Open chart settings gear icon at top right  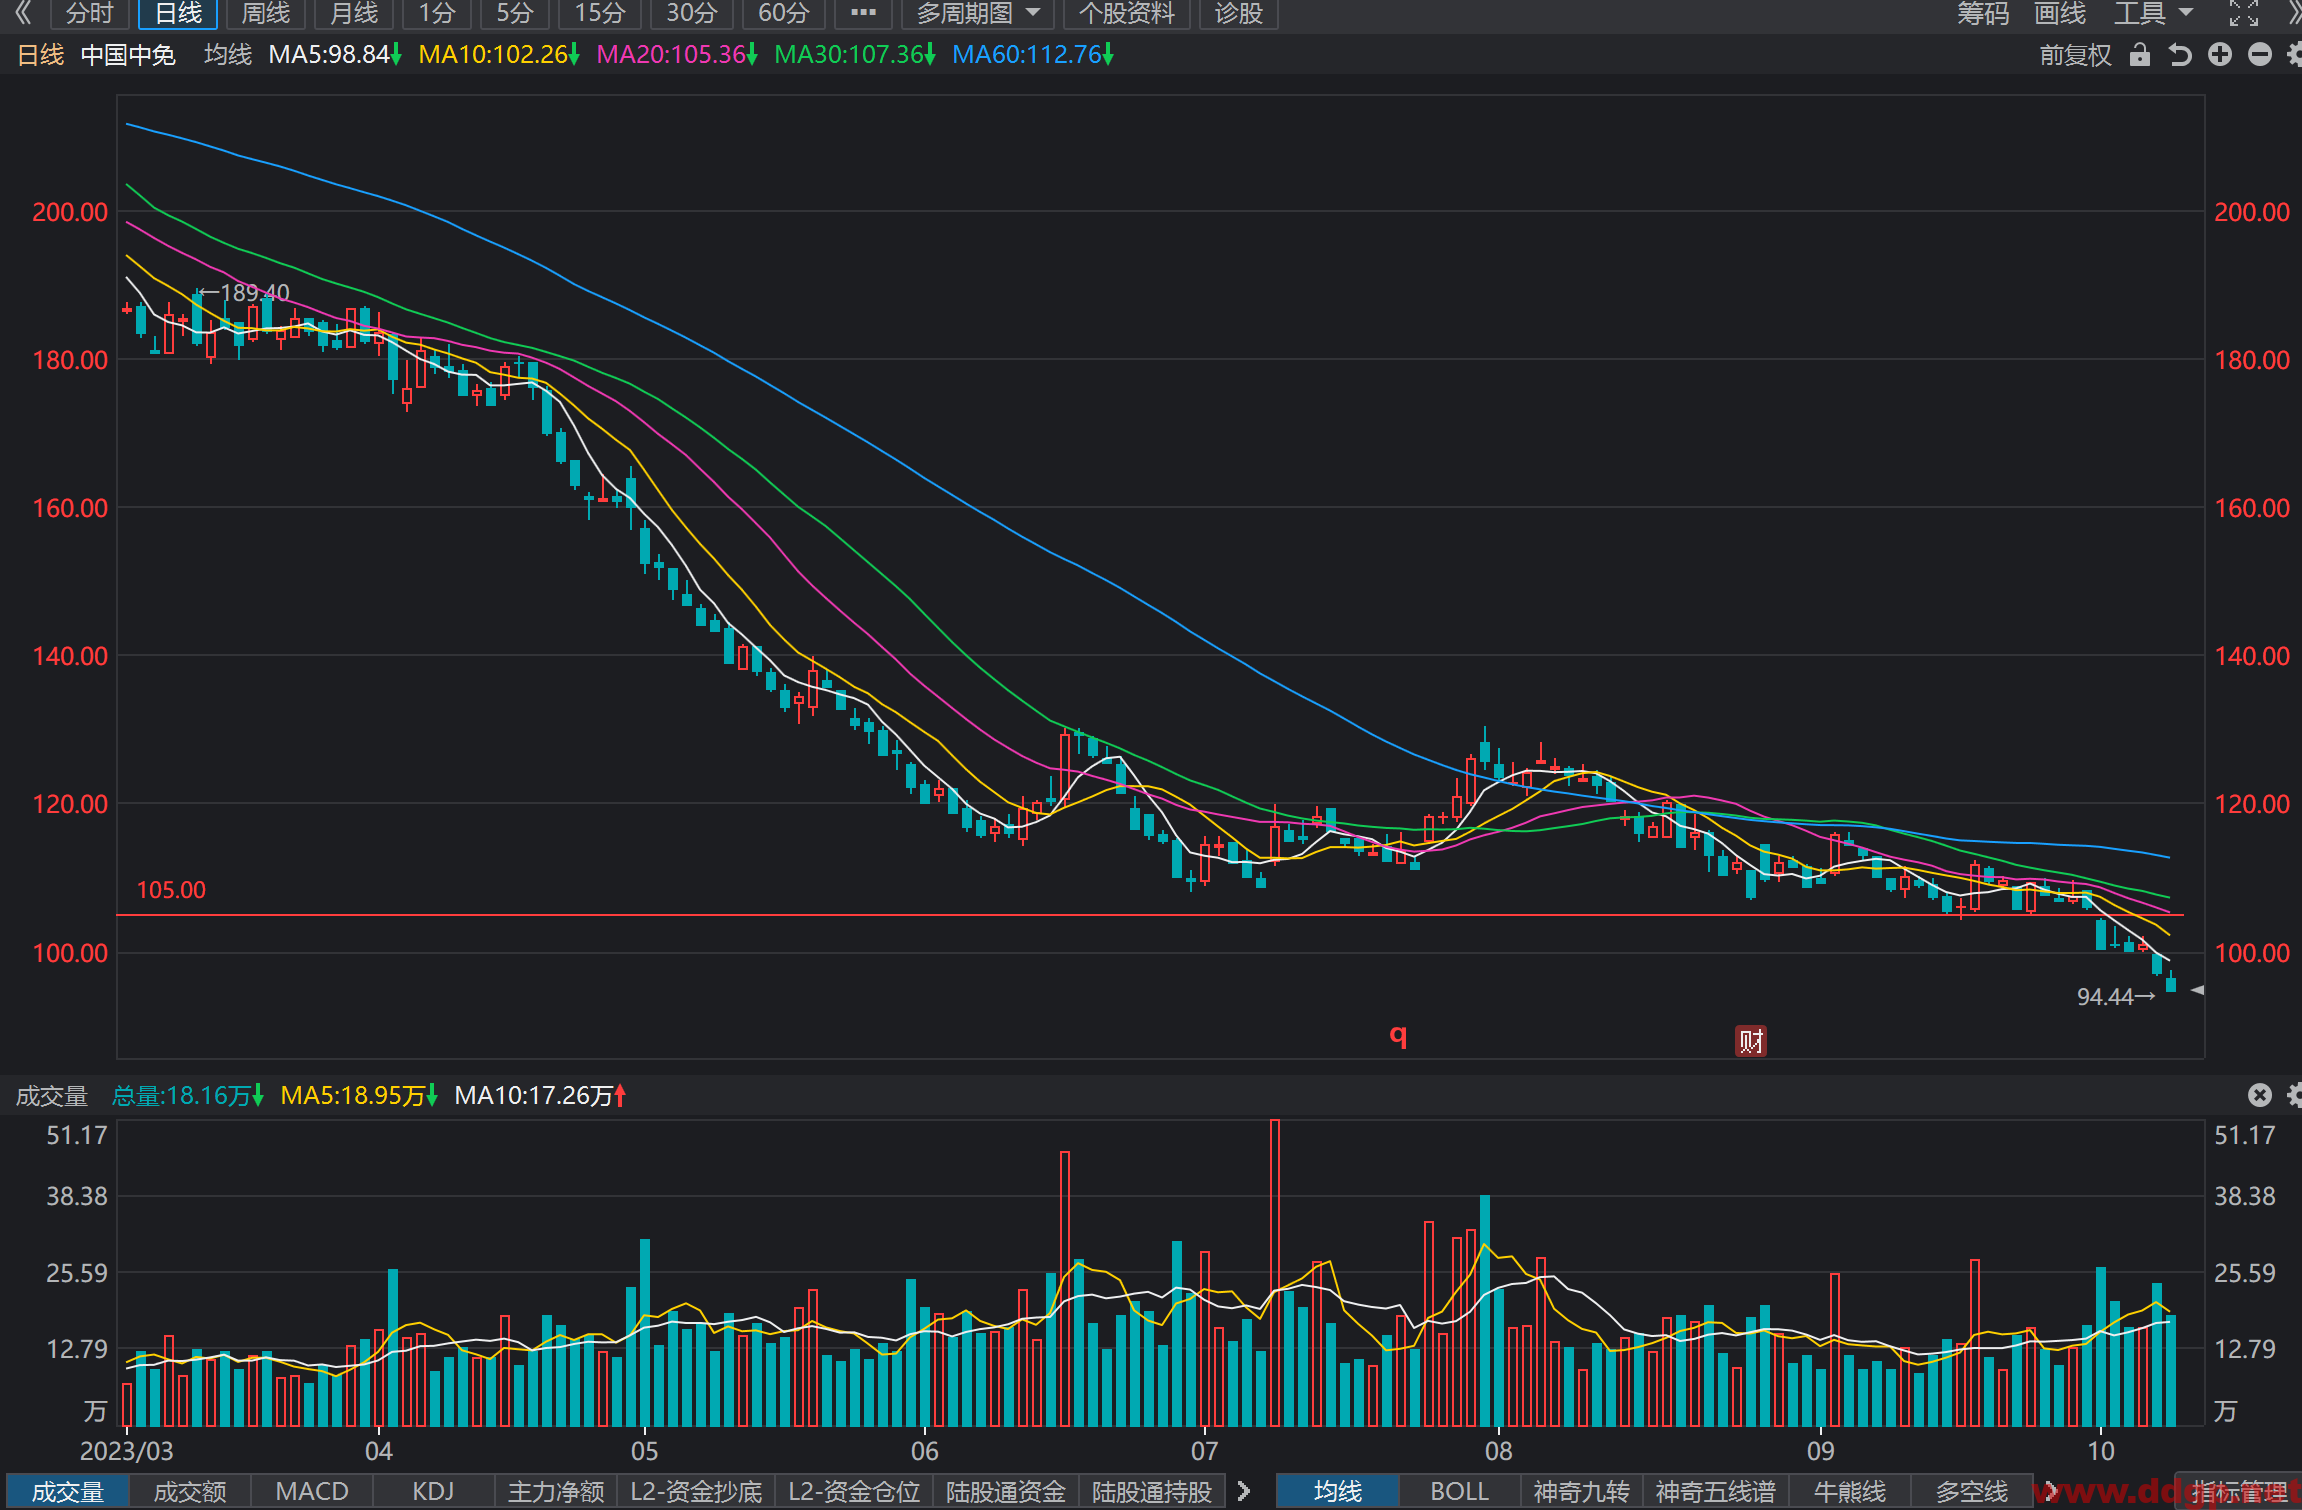[2294, 54]
